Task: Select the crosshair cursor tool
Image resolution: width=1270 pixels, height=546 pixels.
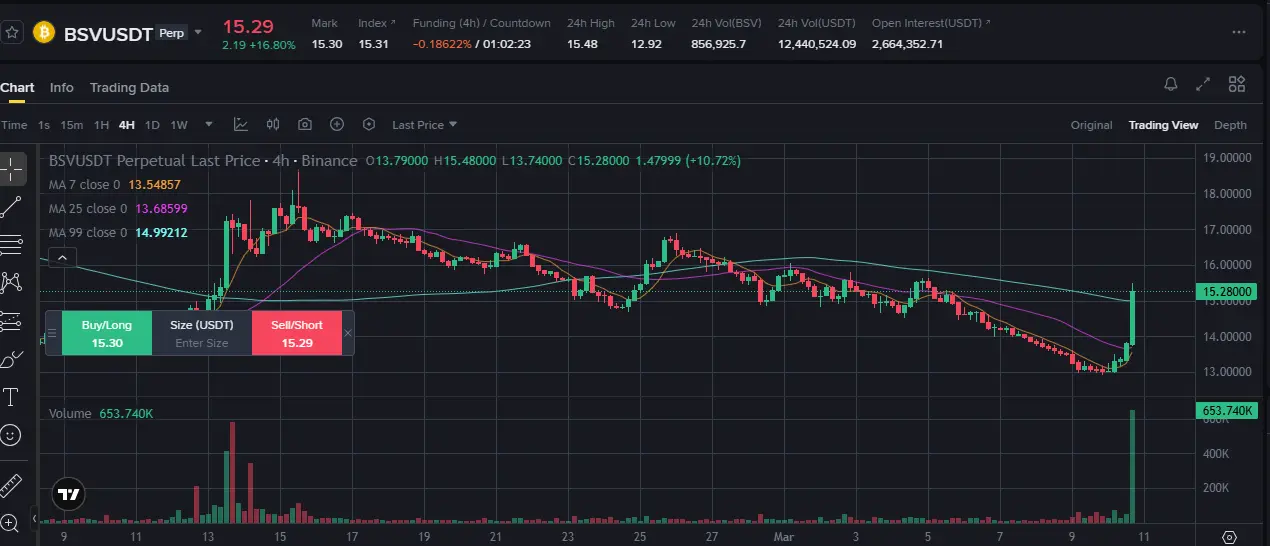Action: [12, 169]
